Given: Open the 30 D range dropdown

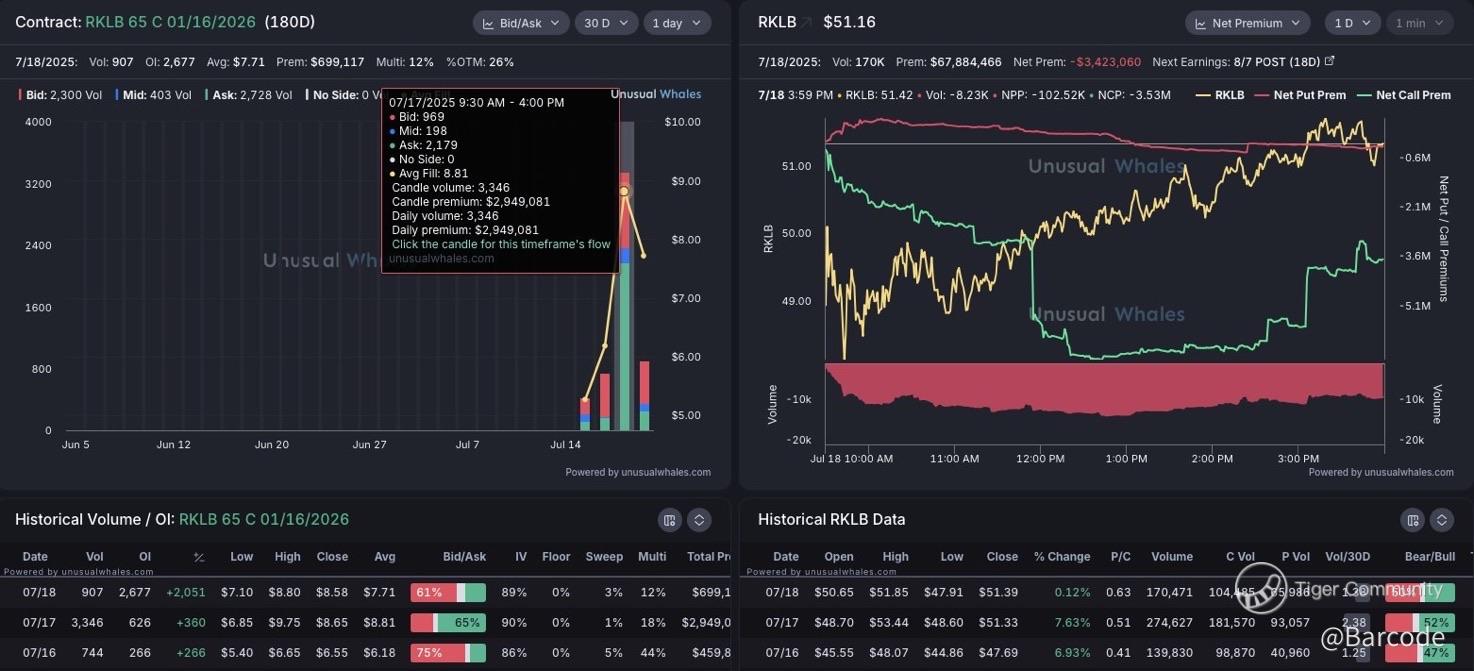Looking at the screenshot, I should click(606, 23).
